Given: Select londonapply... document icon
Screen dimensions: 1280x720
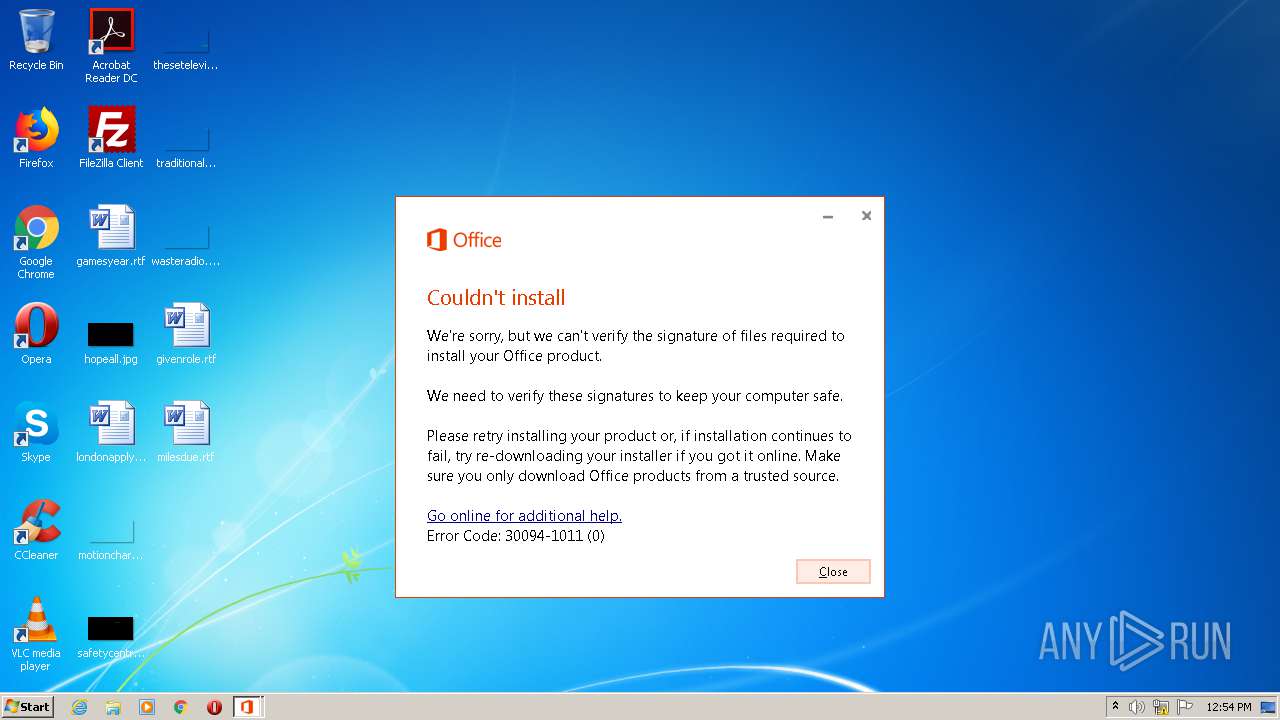Looking at the screenshot, I should click(111, 432).
